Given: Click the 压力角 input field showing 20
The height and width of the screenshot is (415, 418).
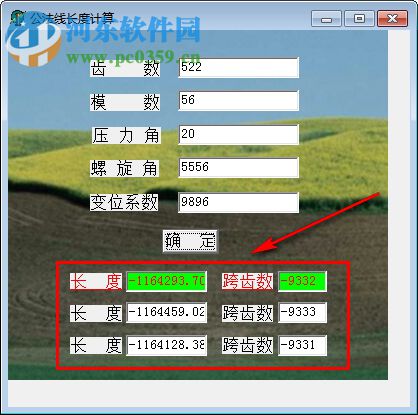Looking at the screenshot, I should click(x=238, y=135).
